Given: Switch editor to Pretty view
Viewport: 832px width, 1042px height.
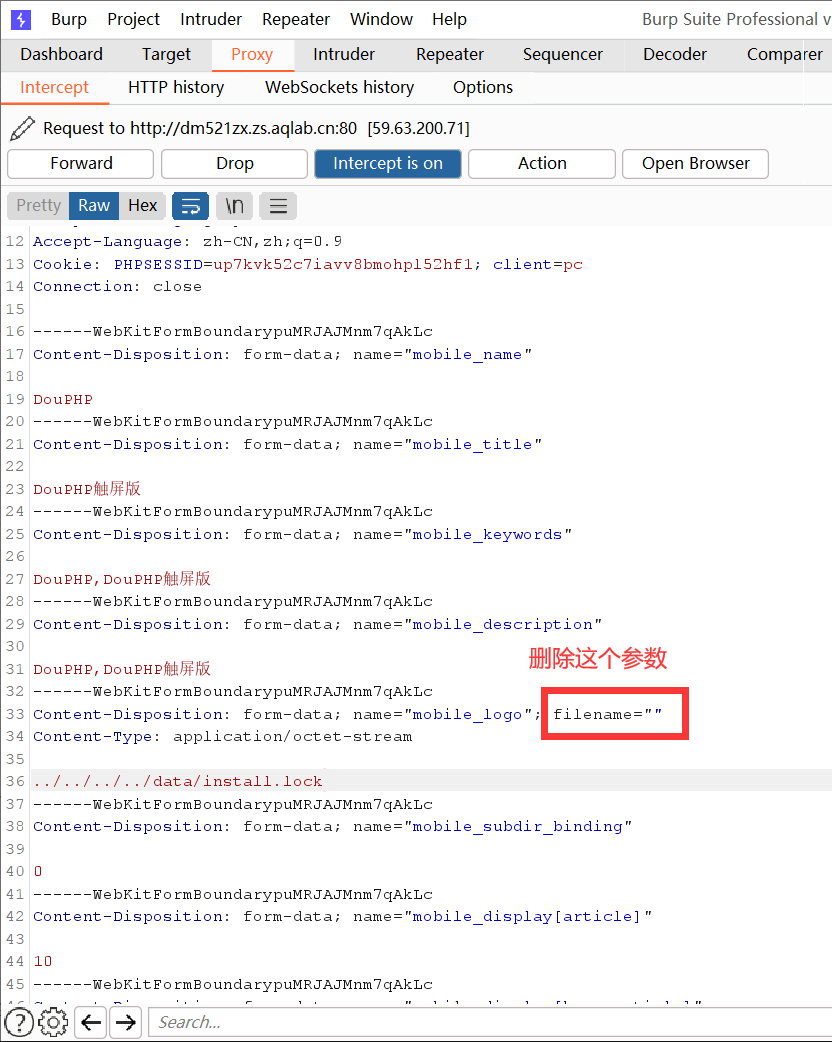Looking at the screenshot, I should [39, 205].
